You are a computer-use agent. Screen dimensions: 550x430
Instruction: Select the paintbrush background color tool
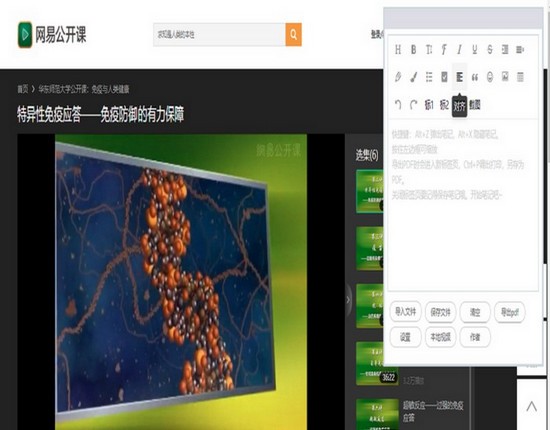click(414, 77)
